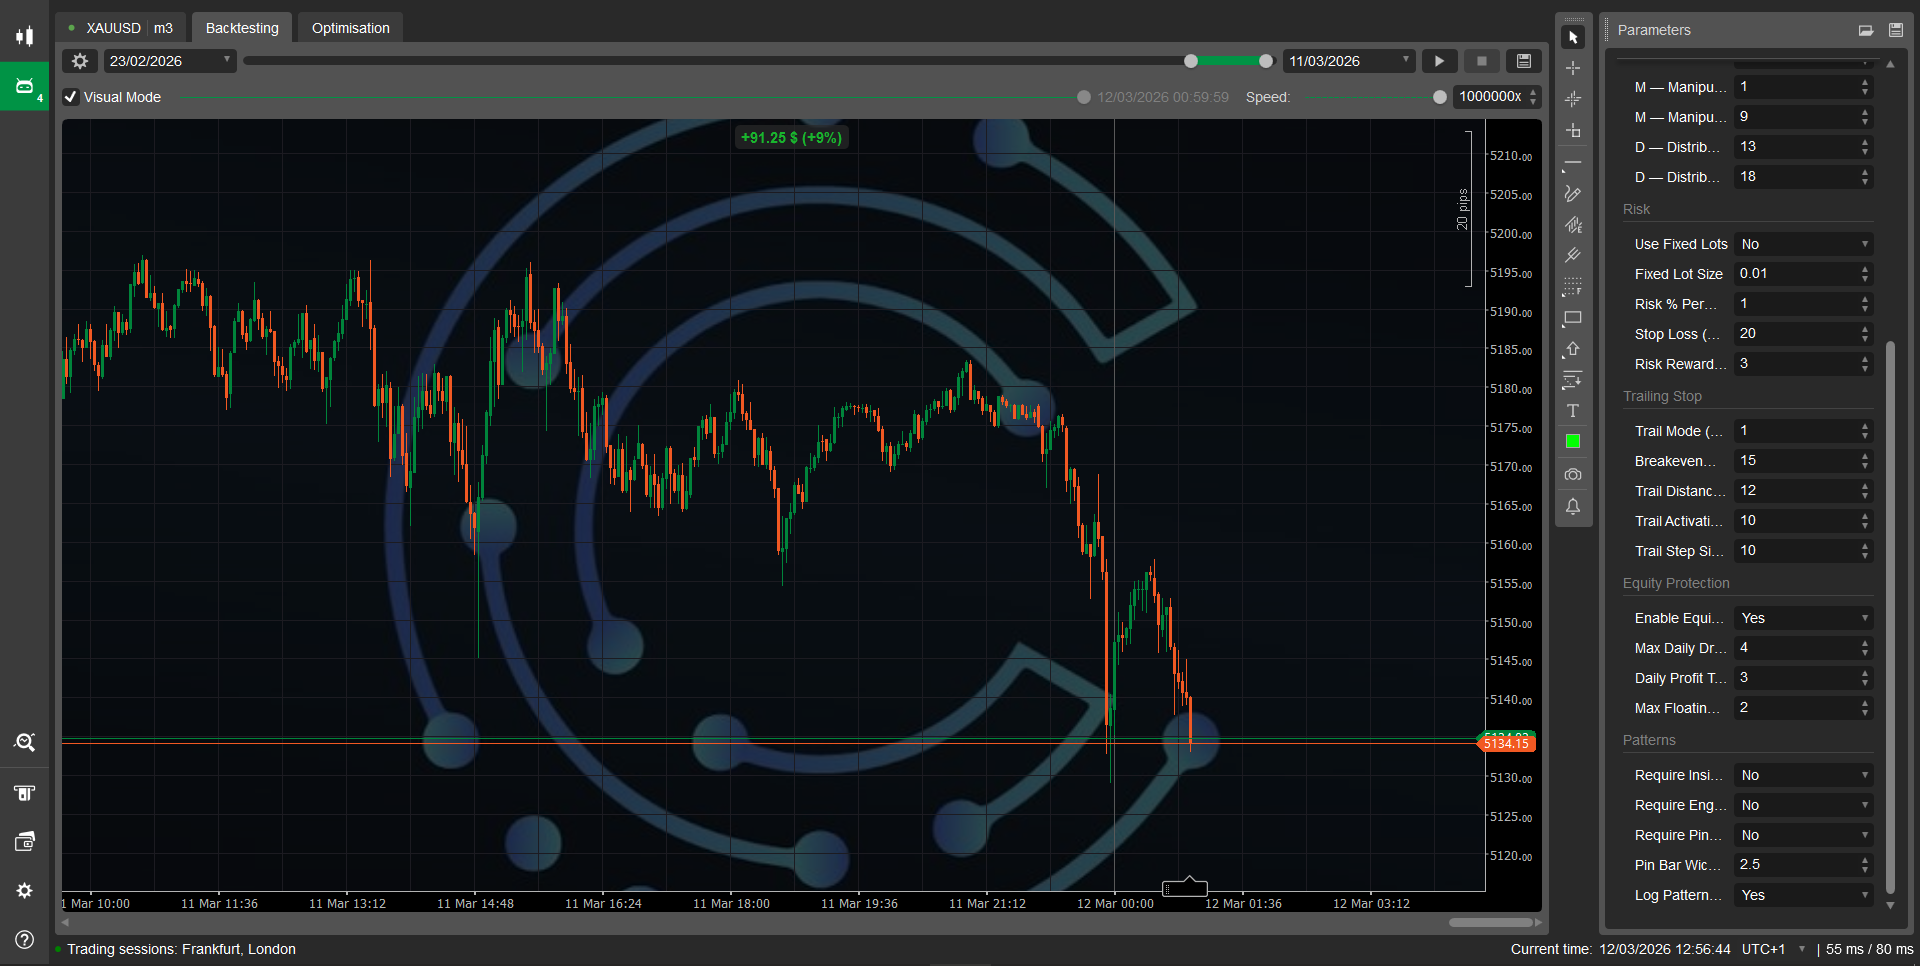Select the Backtesting tab
Image resolution: width=1920 pixels, height=966 pixels.
[x=242, y=28]
